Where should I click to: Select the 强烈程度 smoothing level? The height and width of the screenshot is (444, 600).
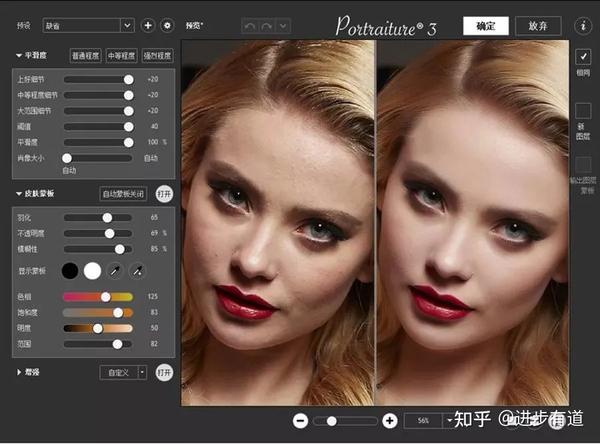click(x=157, y=56)
